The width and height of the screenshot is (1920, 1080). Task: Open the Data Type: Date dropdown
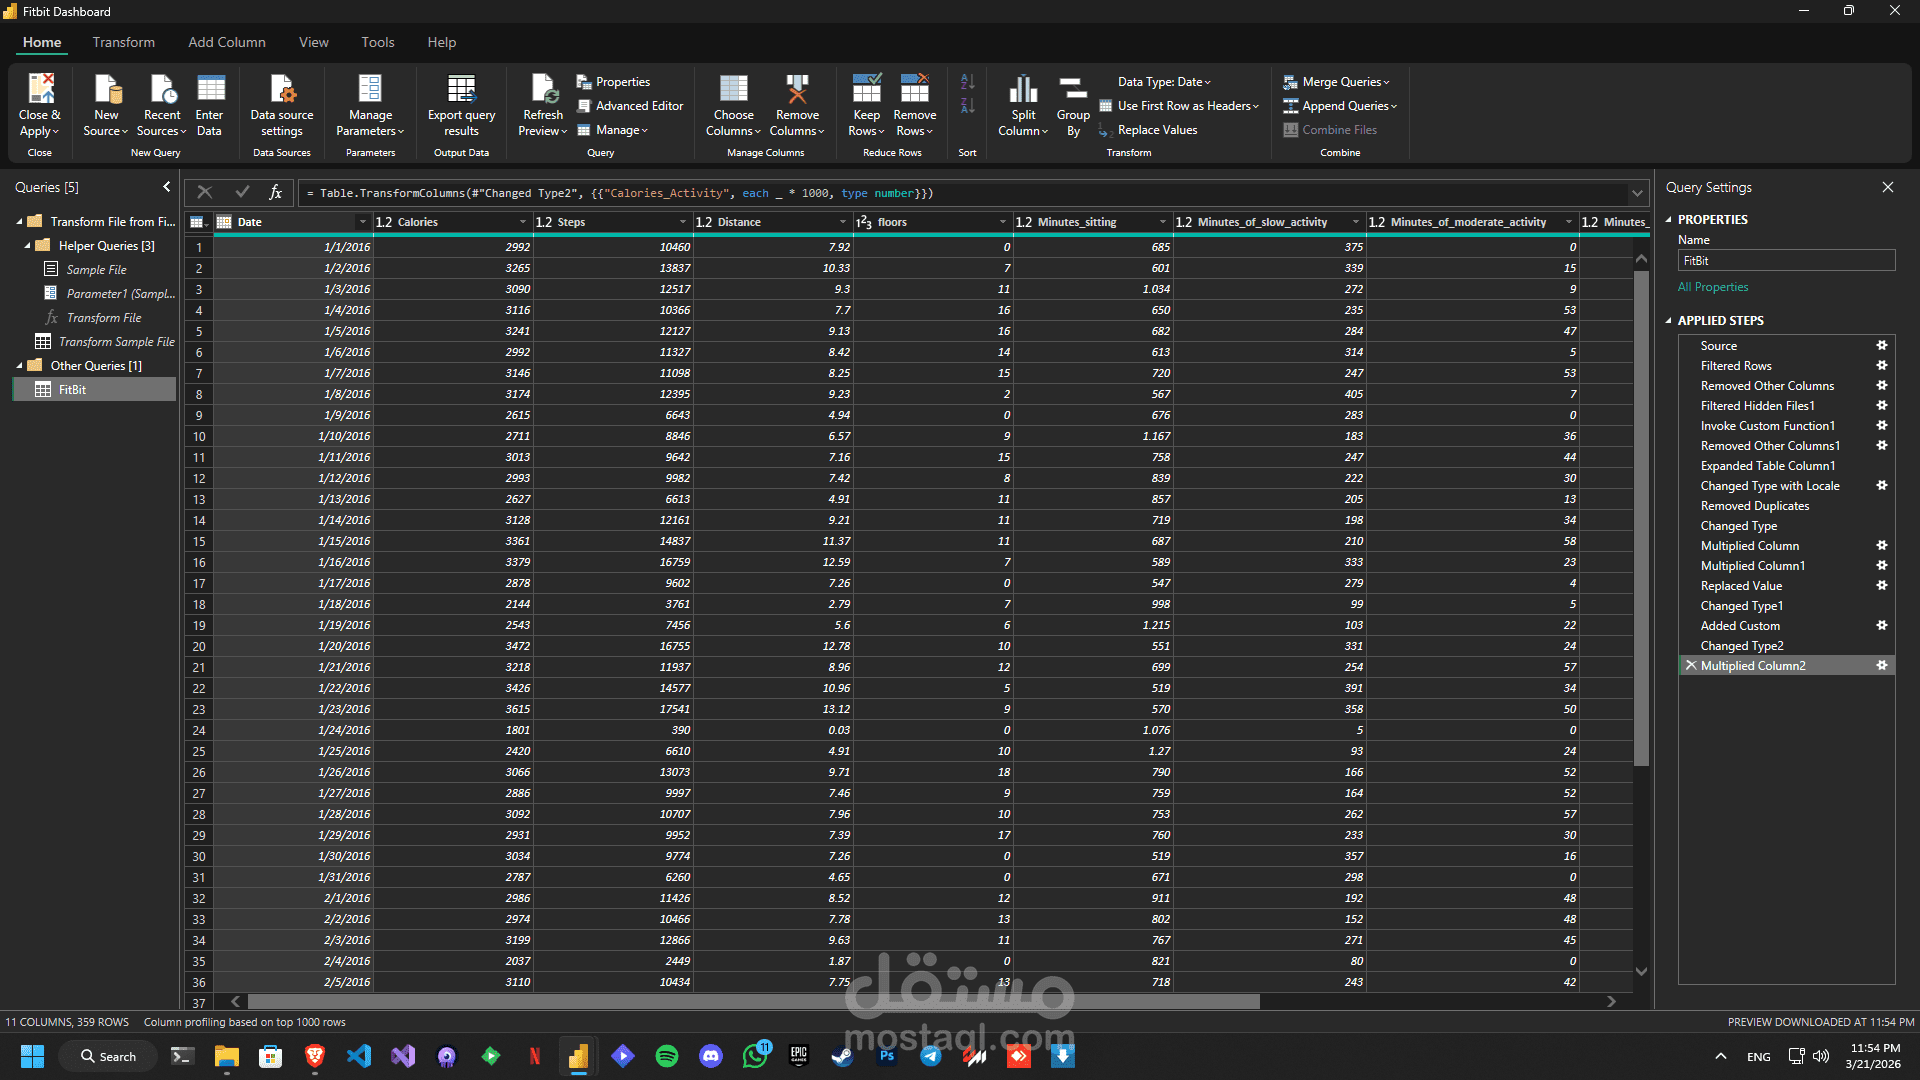[1164, 82]
